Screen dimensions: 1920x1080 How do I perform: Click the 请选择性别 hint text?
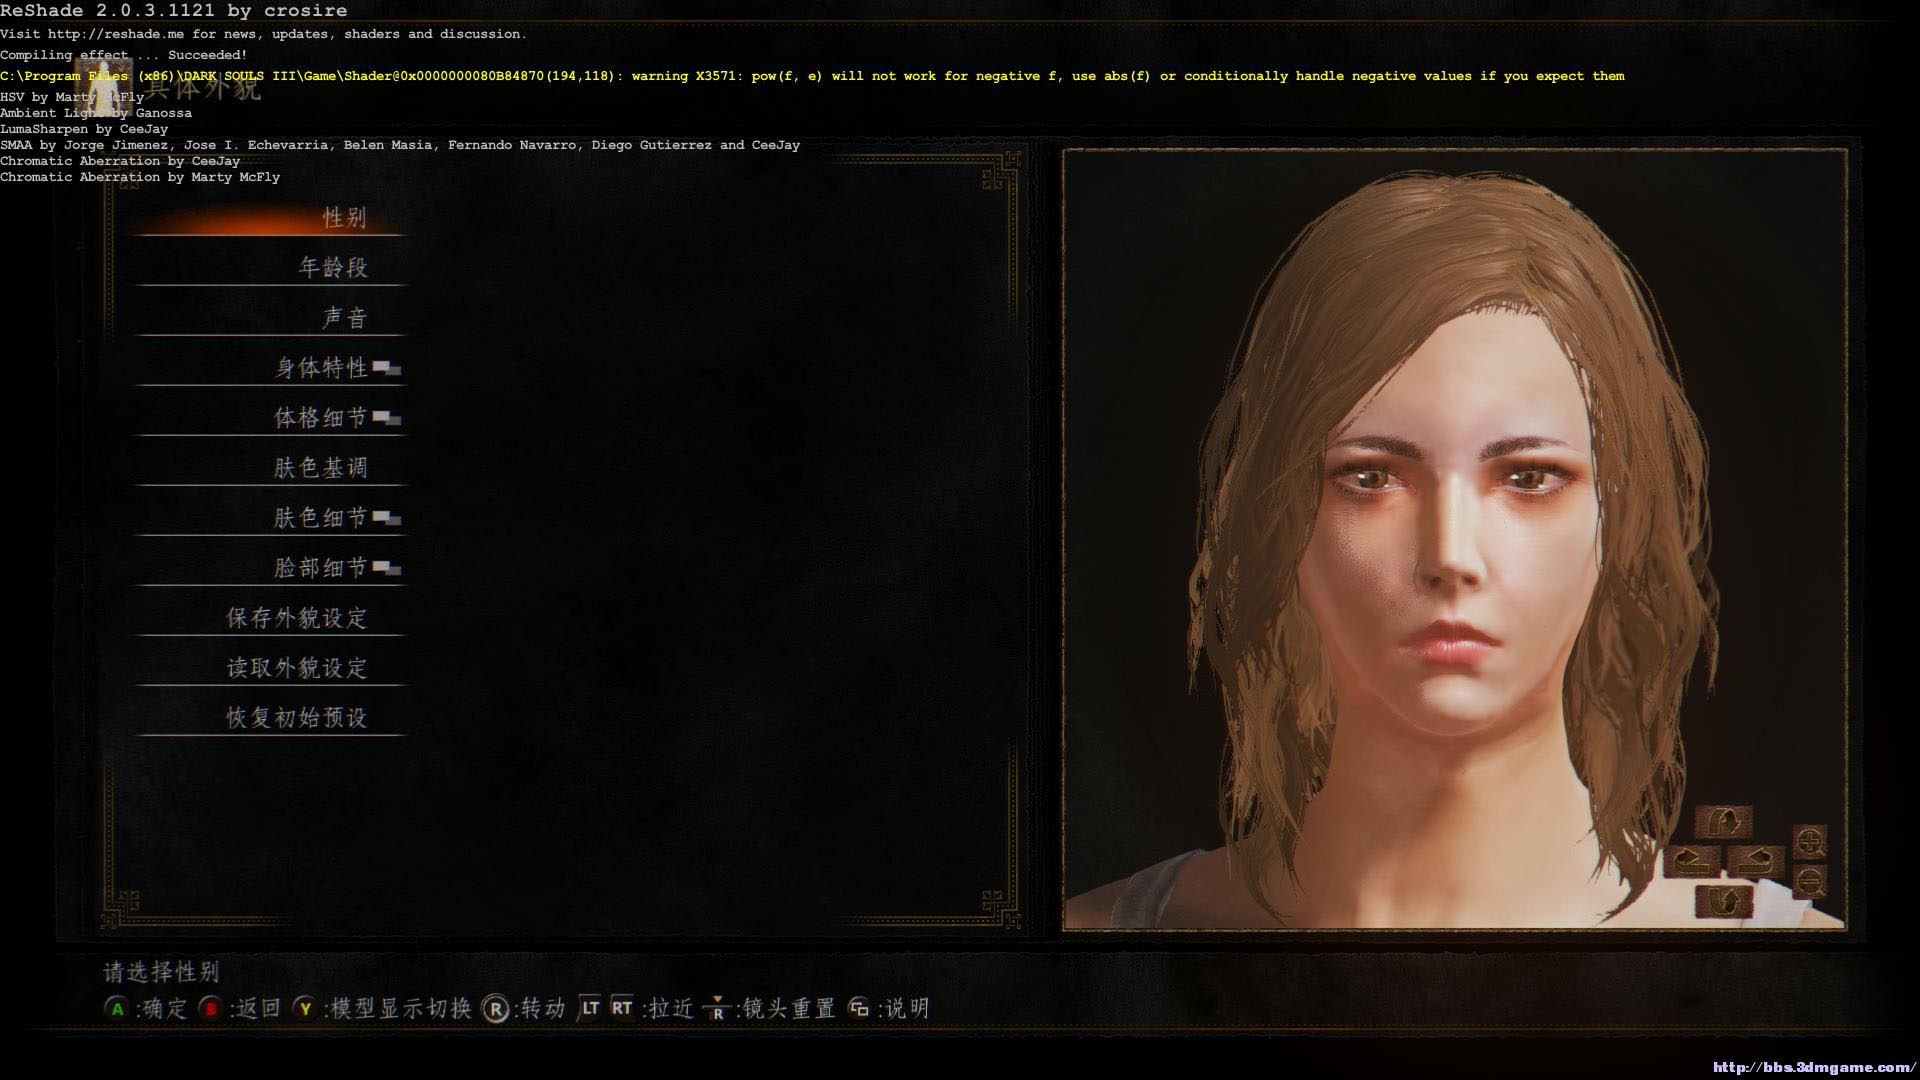(161, 972)
